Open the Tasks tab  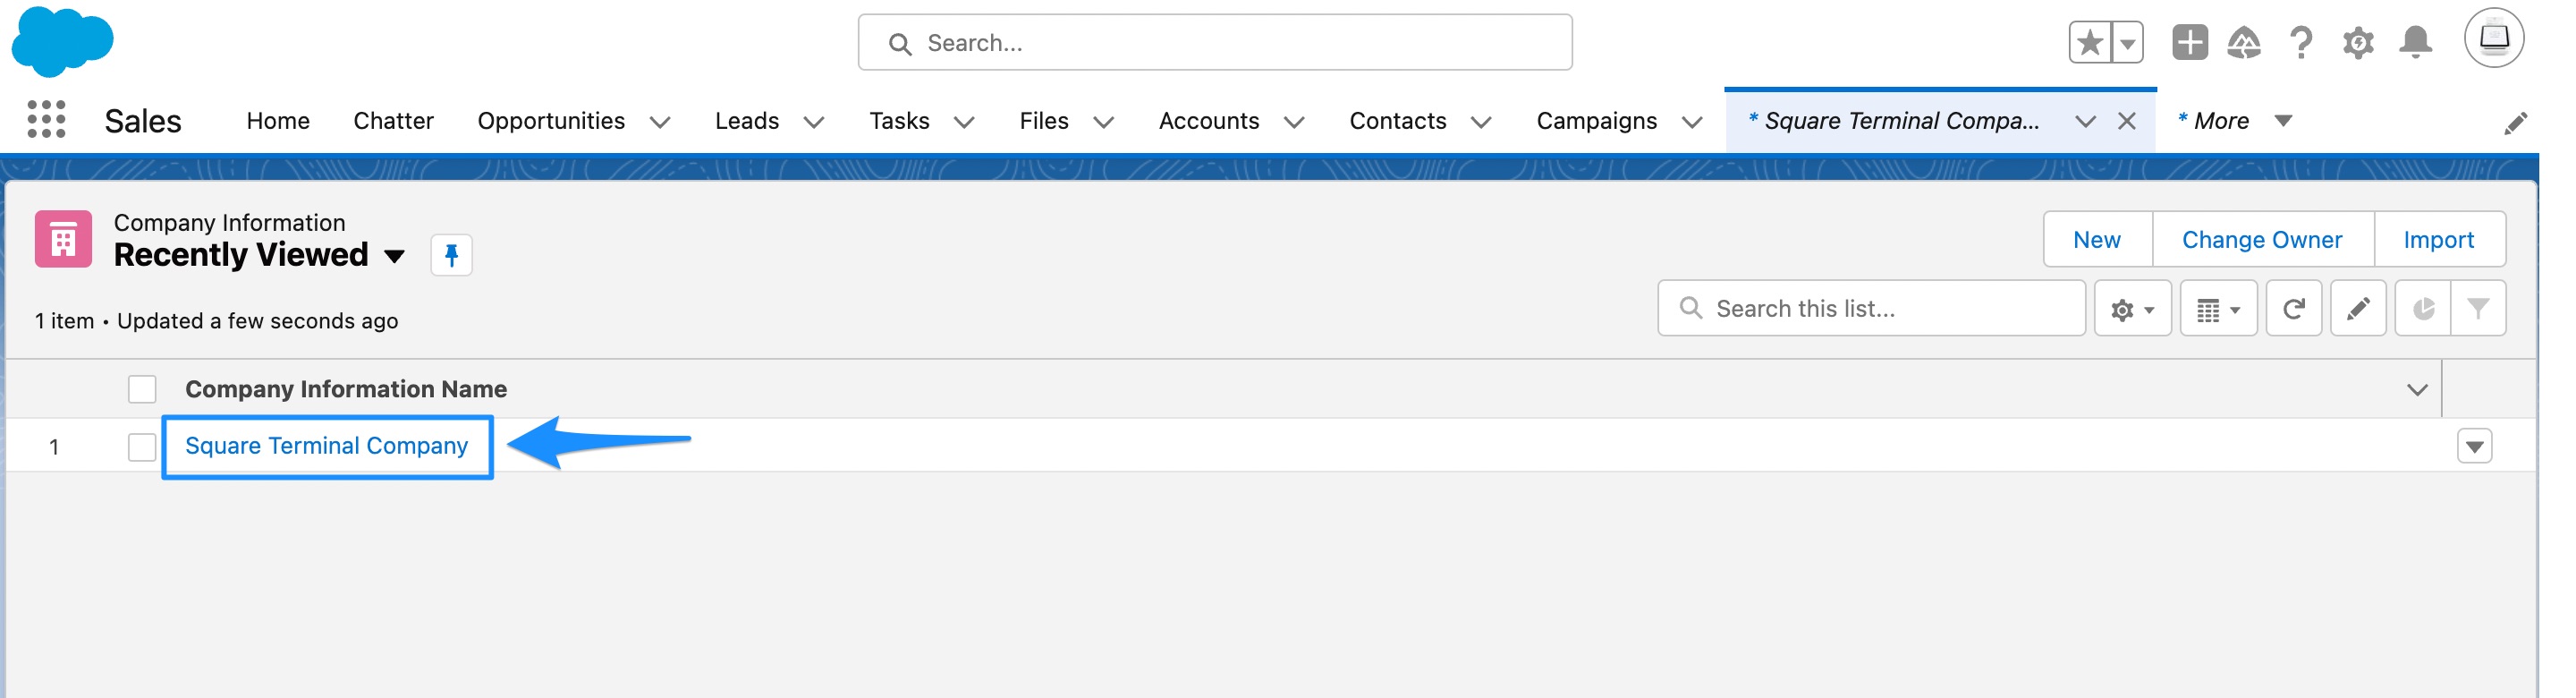(899, 121)
